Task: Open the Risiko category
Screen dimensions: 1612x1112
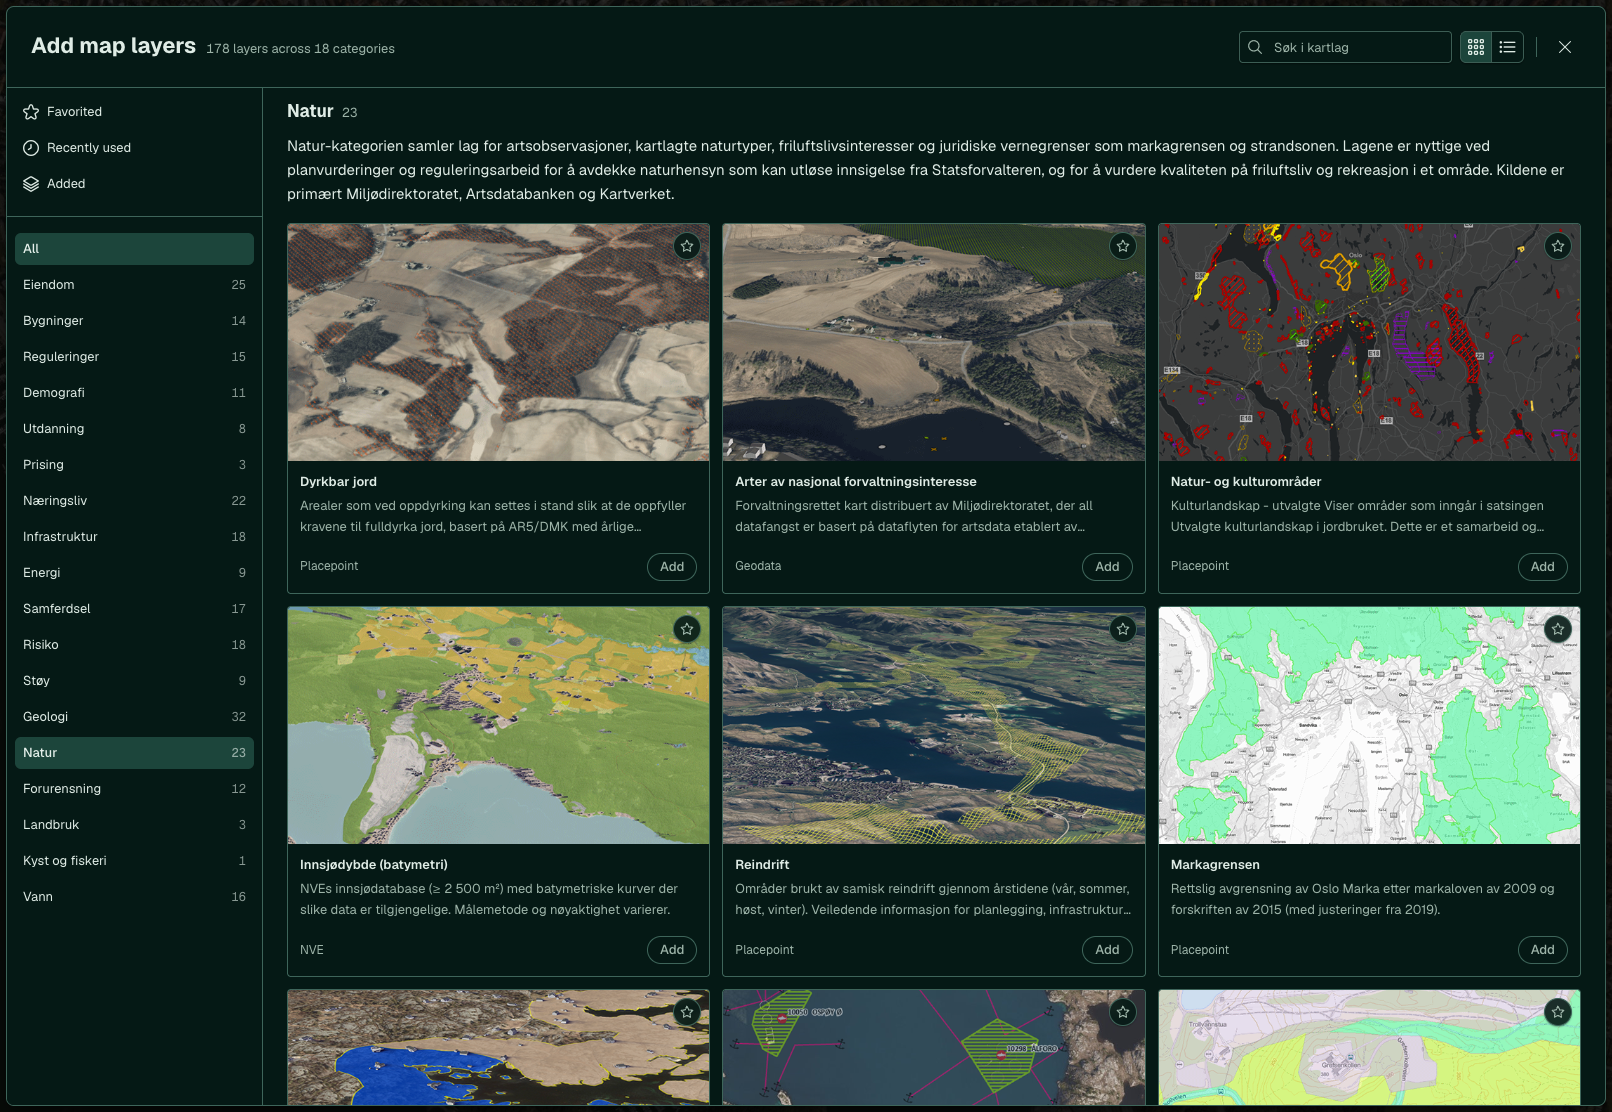Action: [x=134, y=645]
